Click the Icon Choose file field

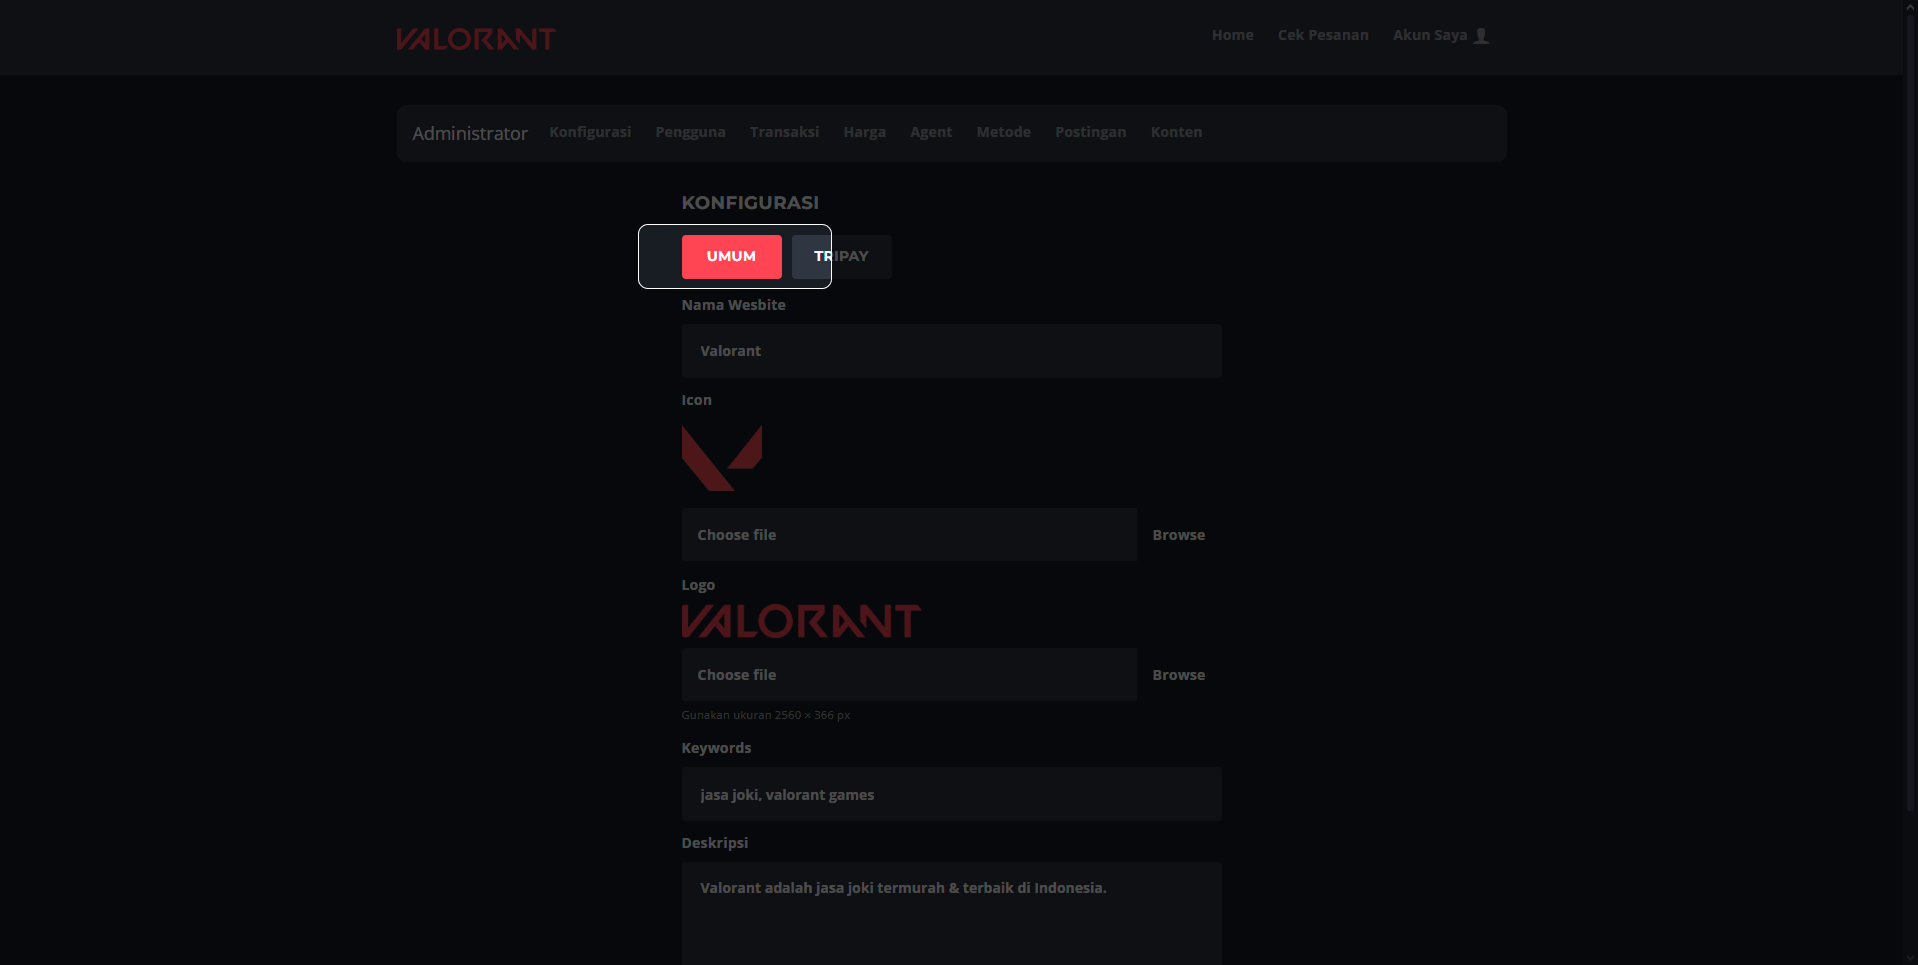[x=909, y=535]
